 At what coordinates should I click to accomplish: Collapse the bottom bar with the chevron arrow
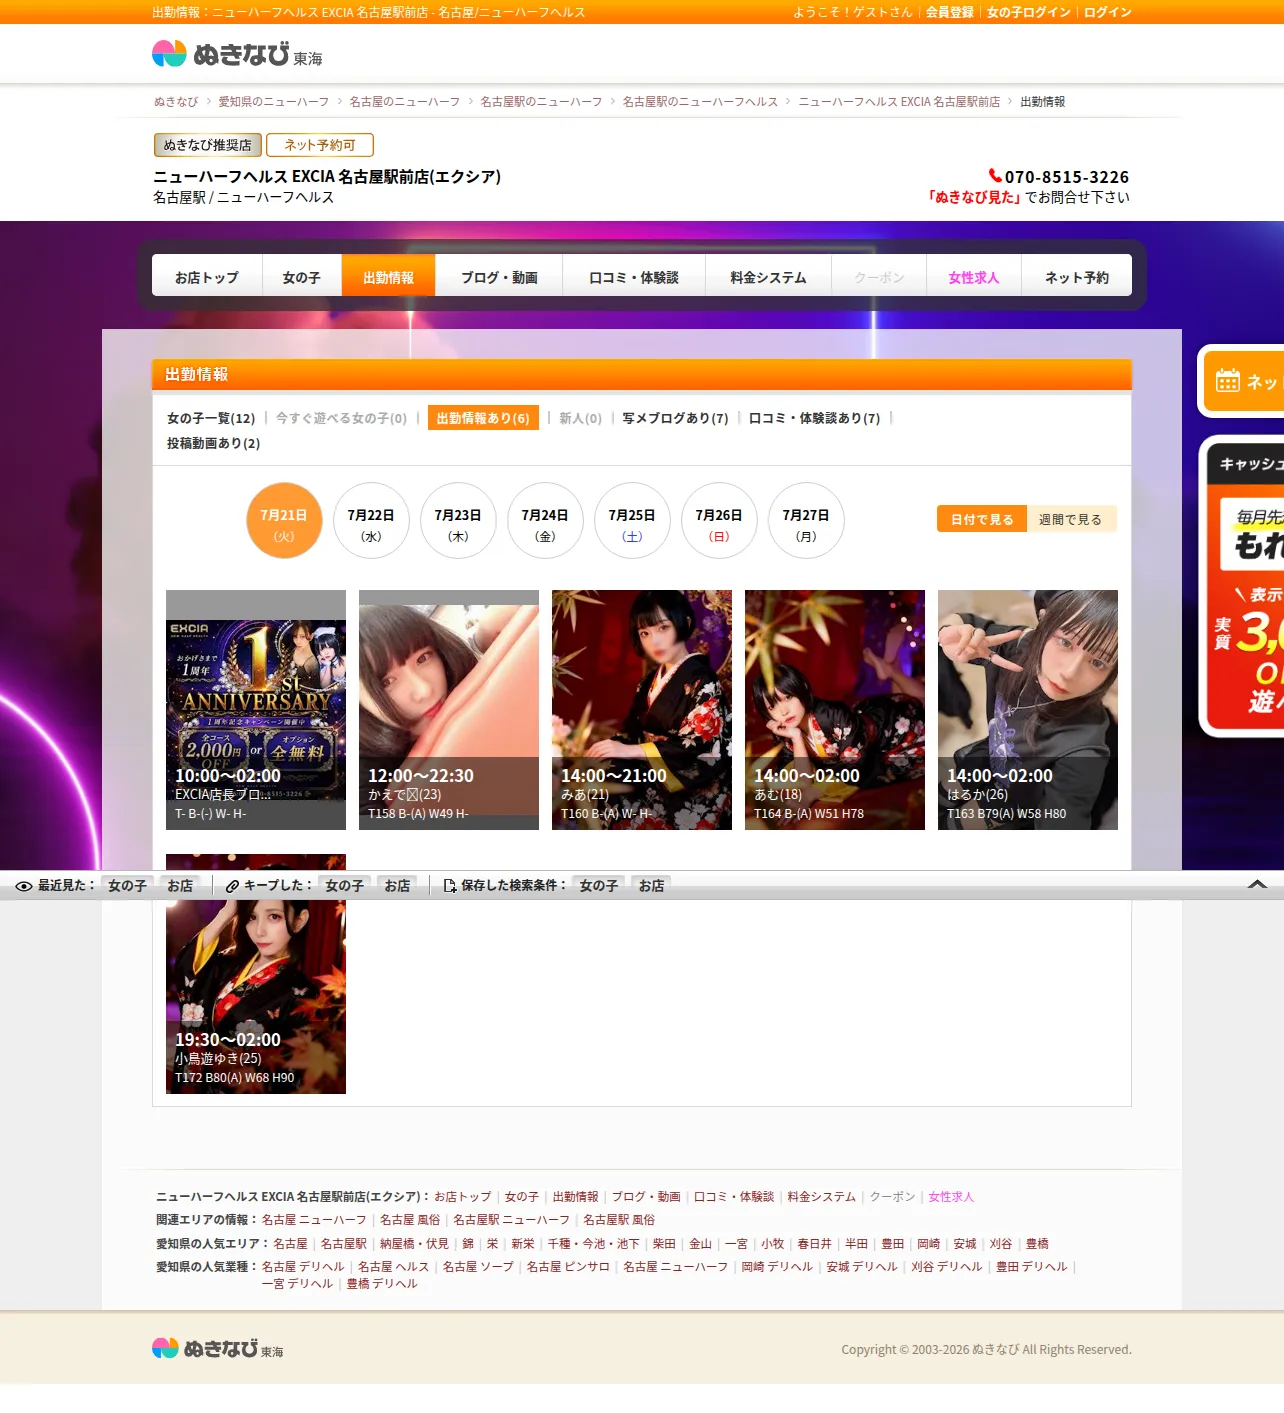pos(1258,885)
